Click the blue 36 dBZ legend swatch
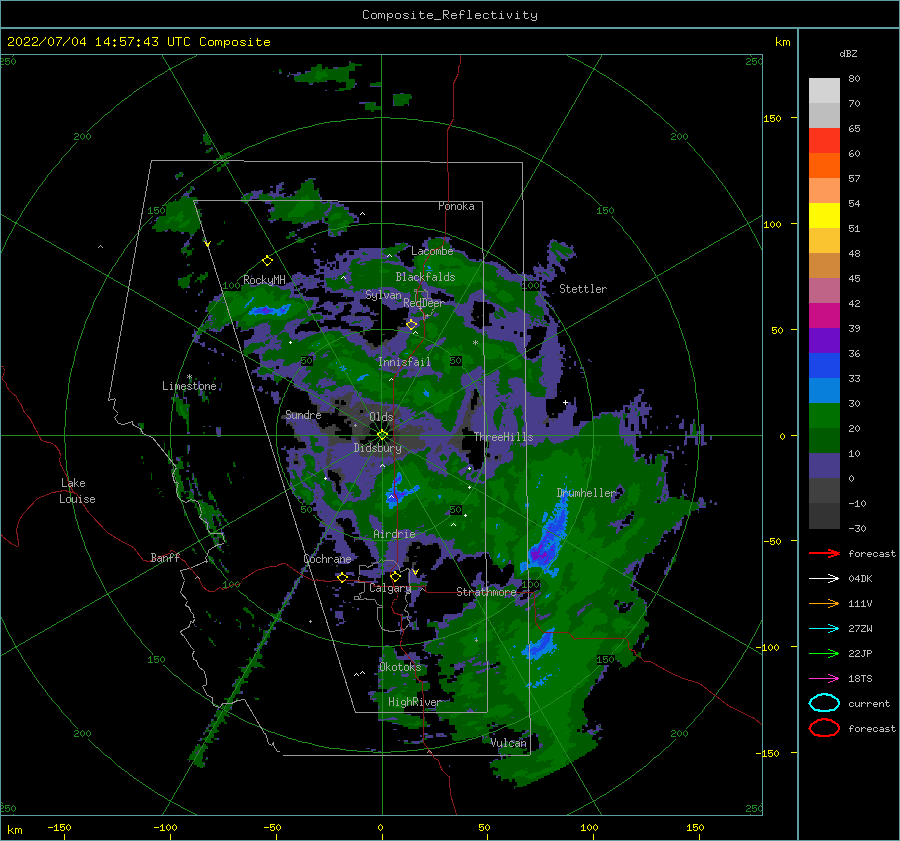 [x=824, y=365]
